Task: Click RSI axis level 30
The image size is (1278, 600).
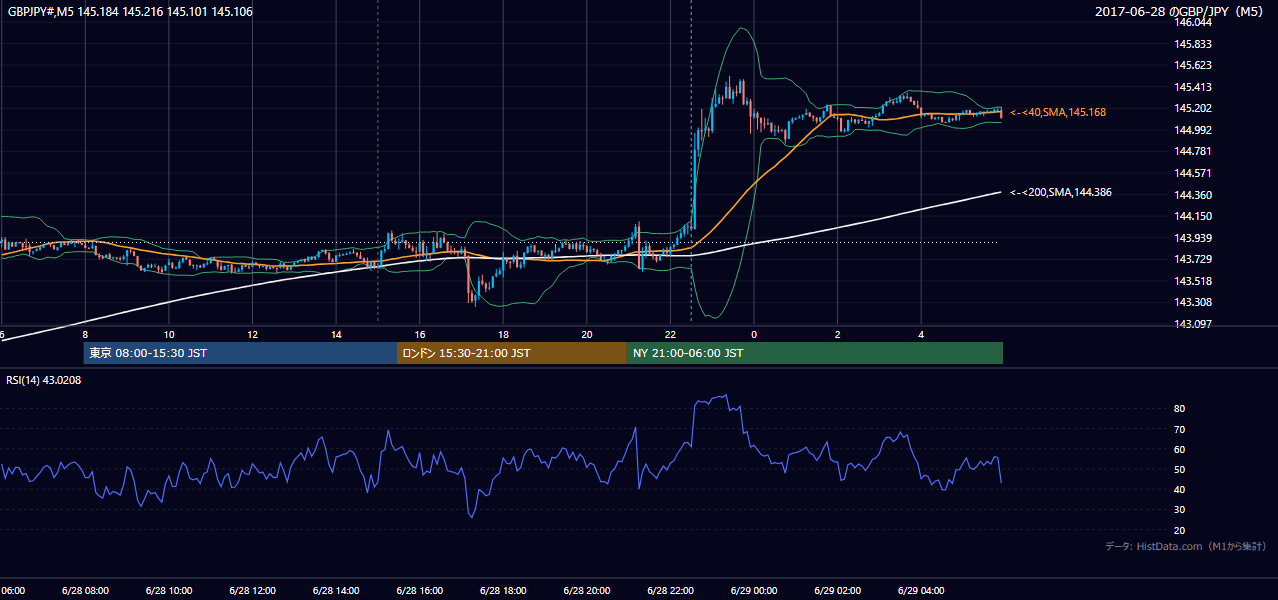Action: tap(1180, 510)
